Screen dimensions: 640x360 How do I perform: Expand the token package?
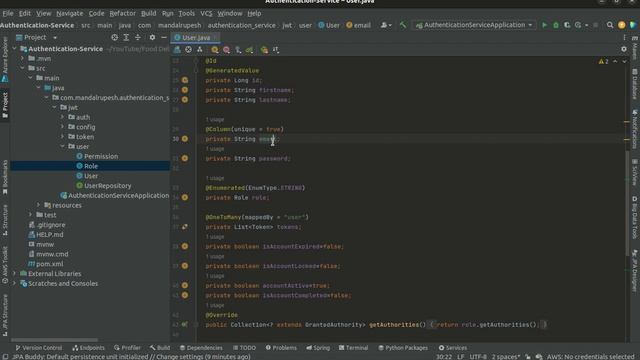click(62, 137)
